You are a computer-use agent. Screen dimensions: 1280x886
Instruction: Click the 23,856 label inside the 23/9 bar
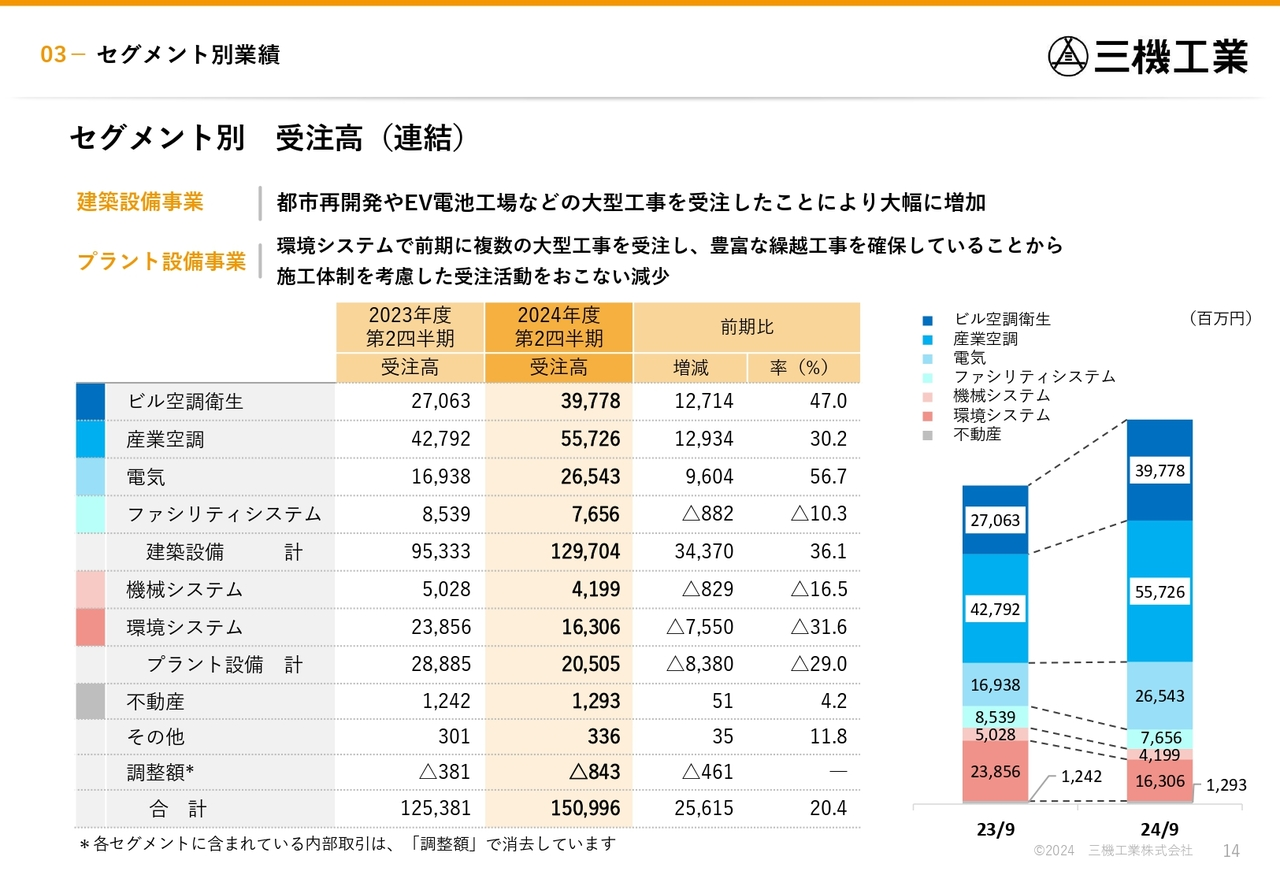coord(995,771)
